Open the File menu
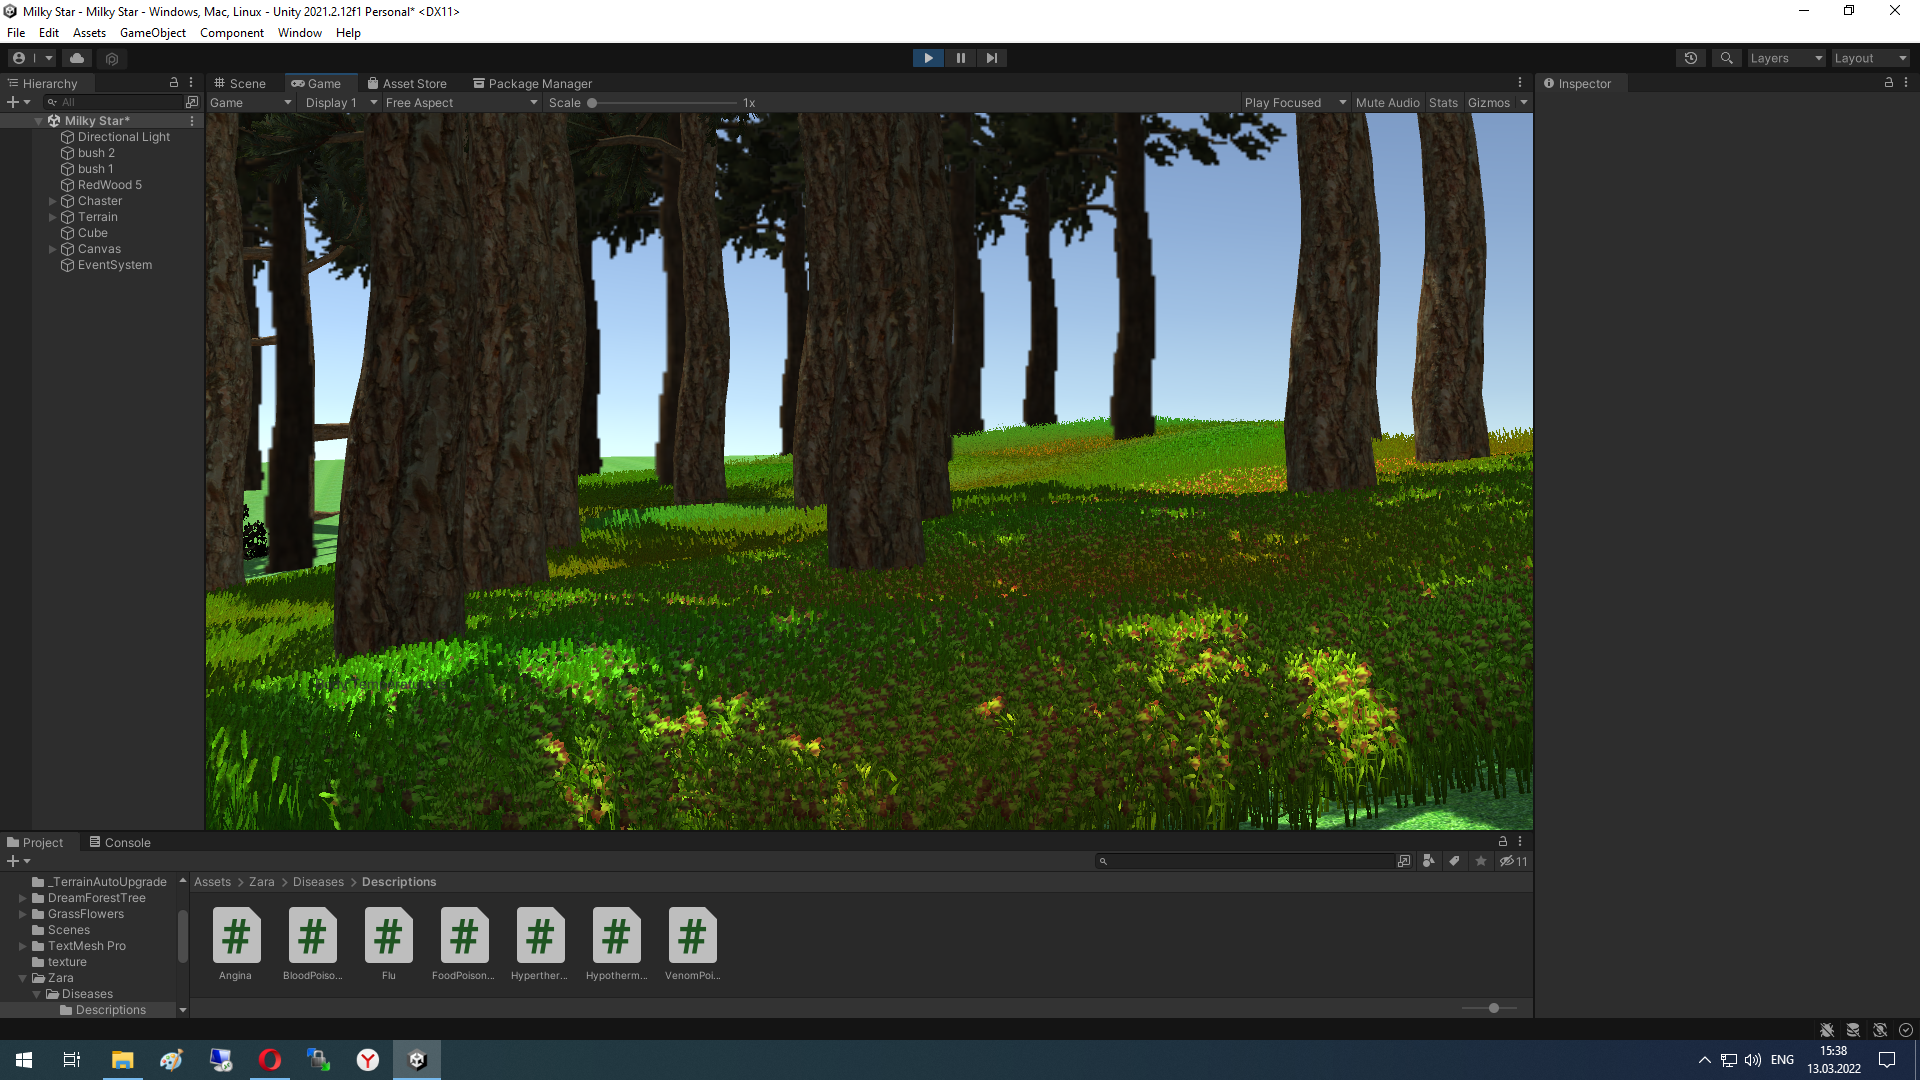Screen dimensions: 1920x1080 point(16,33)
